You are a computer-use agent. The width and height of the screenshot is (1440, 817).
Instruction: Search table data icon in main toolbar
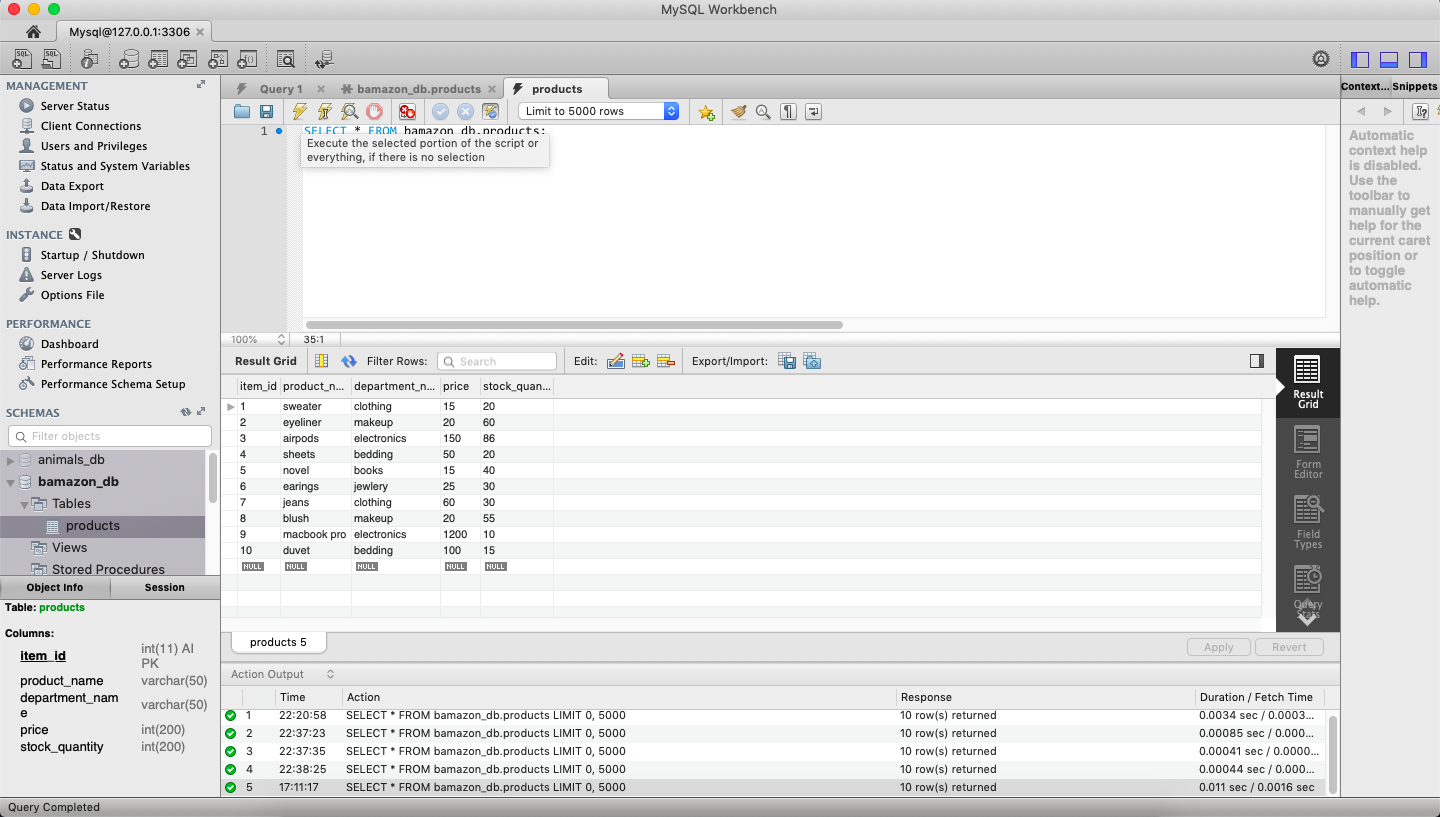[286, 59]
